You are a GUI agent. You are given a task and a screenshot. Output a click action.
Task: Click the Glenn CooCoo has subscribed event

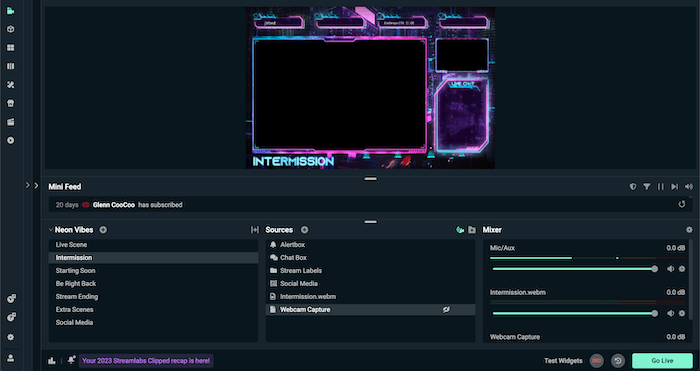tap(371, 204)
